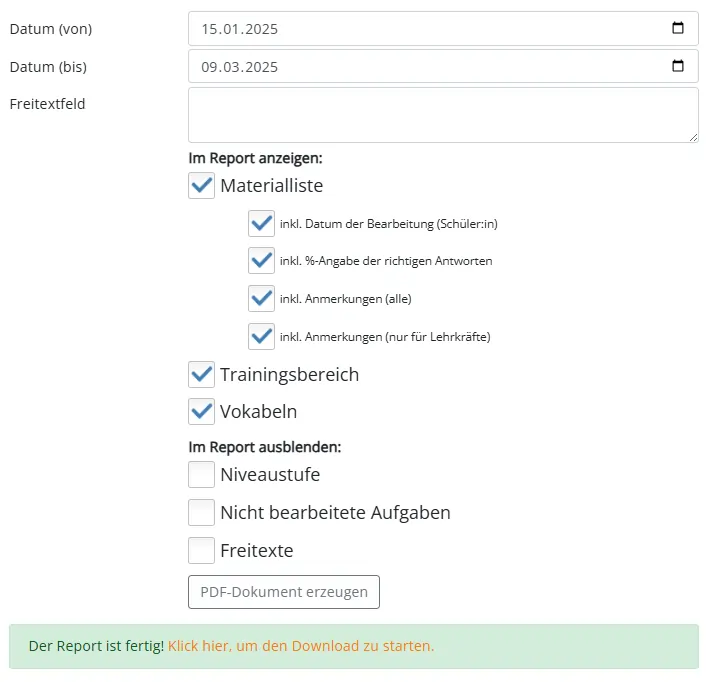Disable Vokabeln in the report

(x=202, y=411)
